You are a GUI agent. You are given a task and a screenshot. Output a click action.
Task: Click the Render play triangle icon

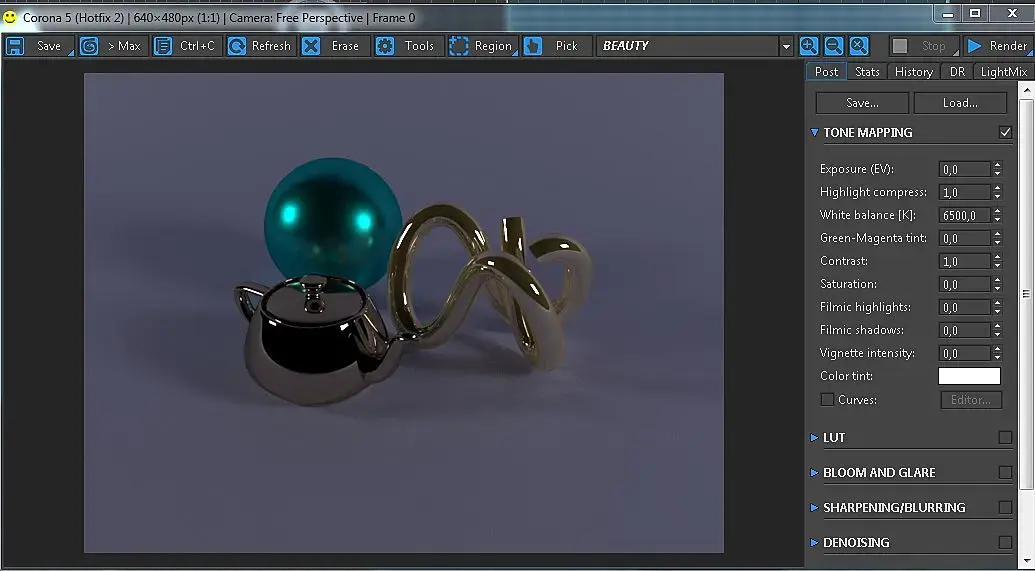[974, 46]
